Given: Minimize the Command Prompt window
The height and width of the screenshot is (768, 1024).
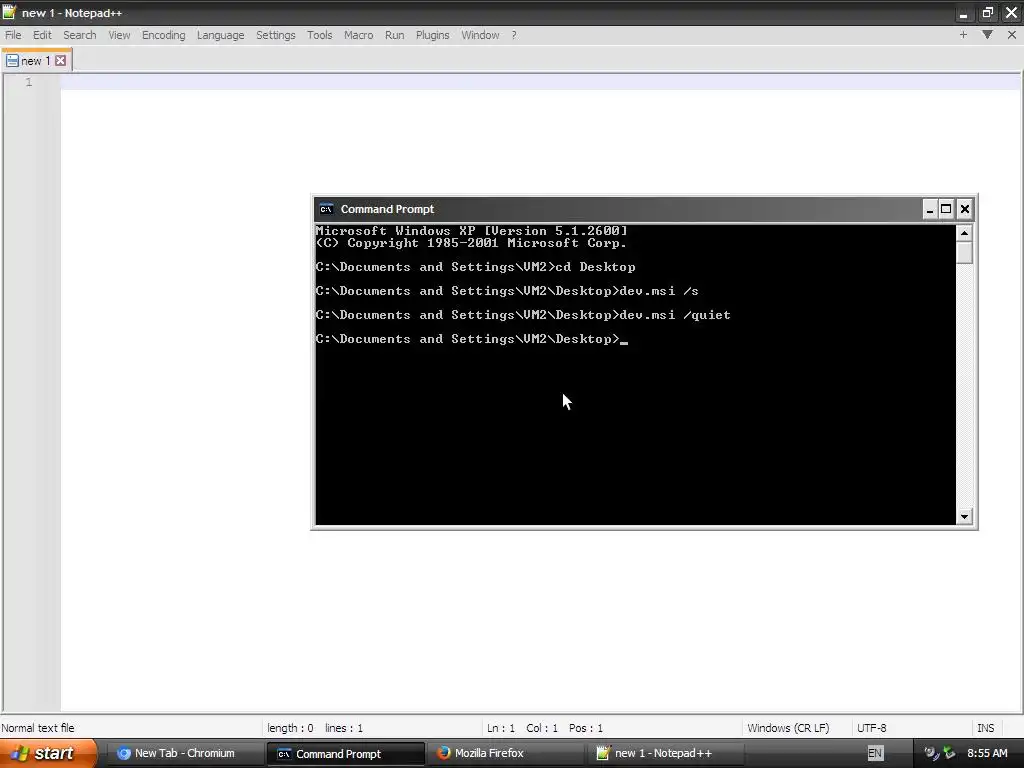Looking at the screenshot, I should click(930, 209).
